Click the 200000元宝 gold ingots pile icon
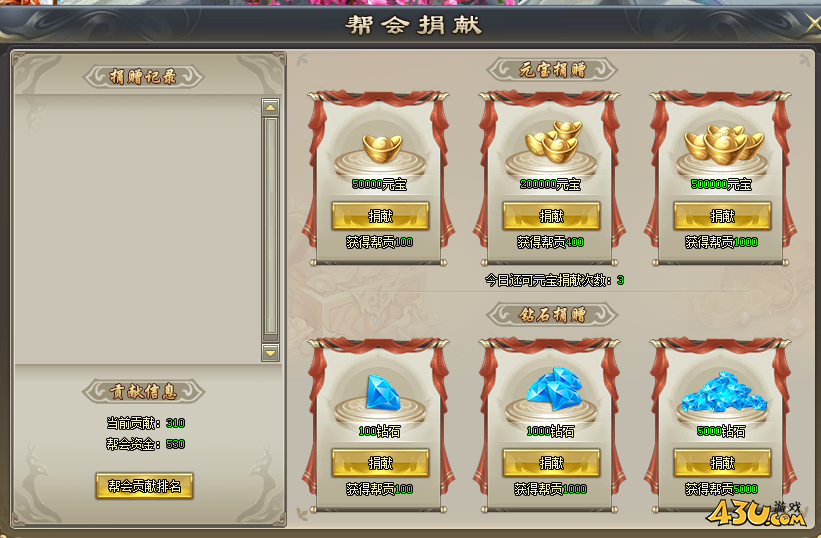This screenshot has width=821, height=538. coord(553,141)
